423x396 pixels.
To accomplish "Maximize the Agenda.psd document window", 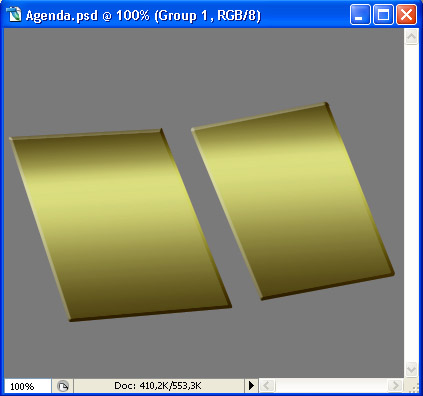I will pos(383,15).
